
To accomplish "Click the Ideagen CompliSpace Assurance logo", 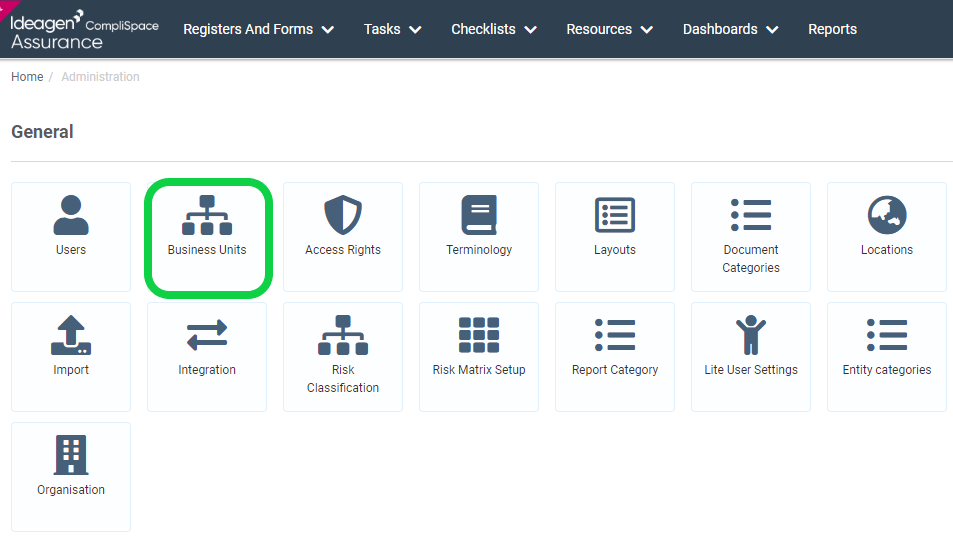I will click(x=84, y=29).
